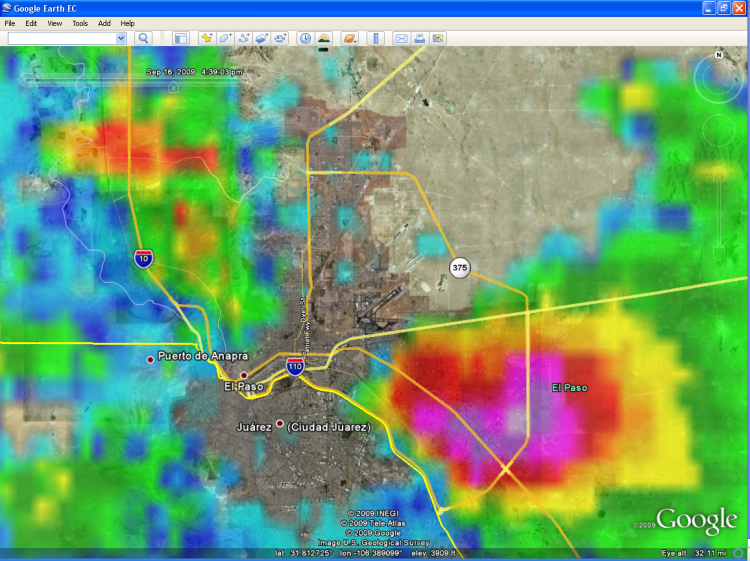Click the Print icon
This screenshot has width=750, height=561.
click(x=419, y=38)
